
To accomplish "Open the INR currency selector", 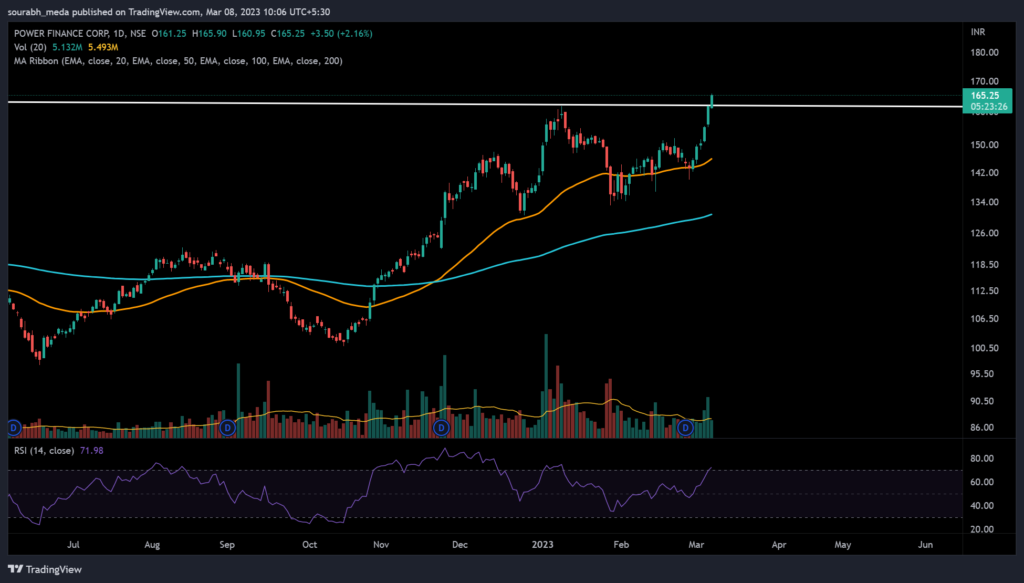I will (980, 32).
